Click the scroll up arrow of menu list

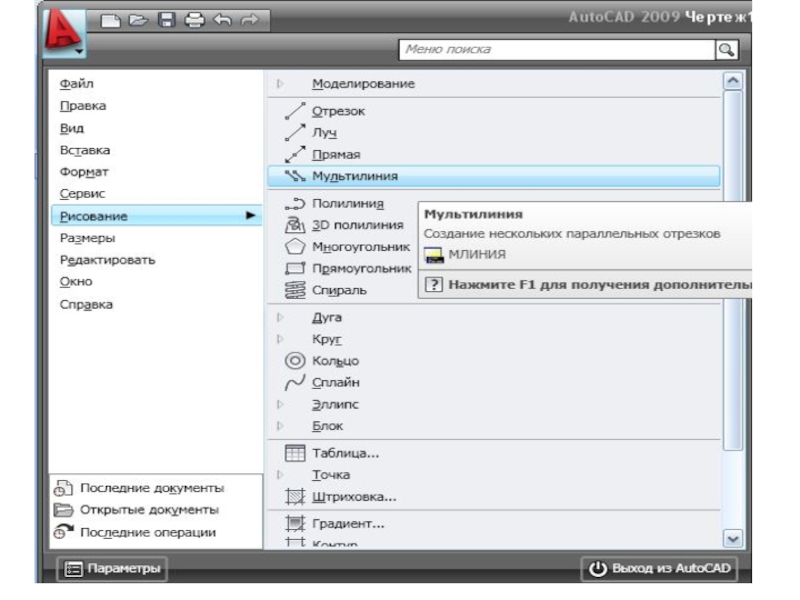click(x=733, y=81)
